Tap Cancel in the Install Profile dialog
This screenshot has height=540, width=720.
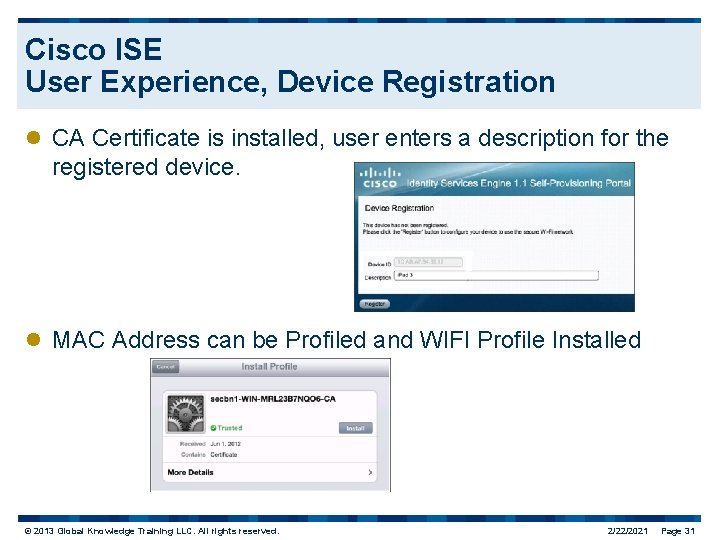165,367
